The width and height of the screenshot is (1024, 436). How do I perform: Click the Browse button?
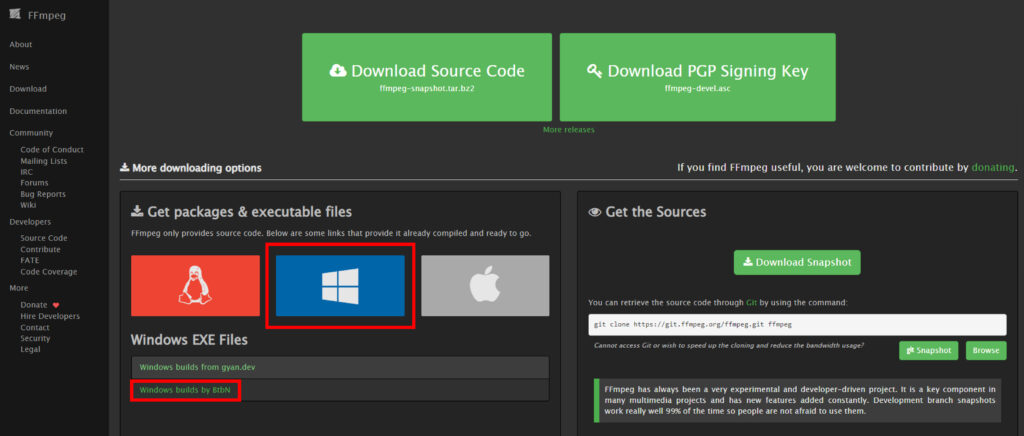(985, 350)
